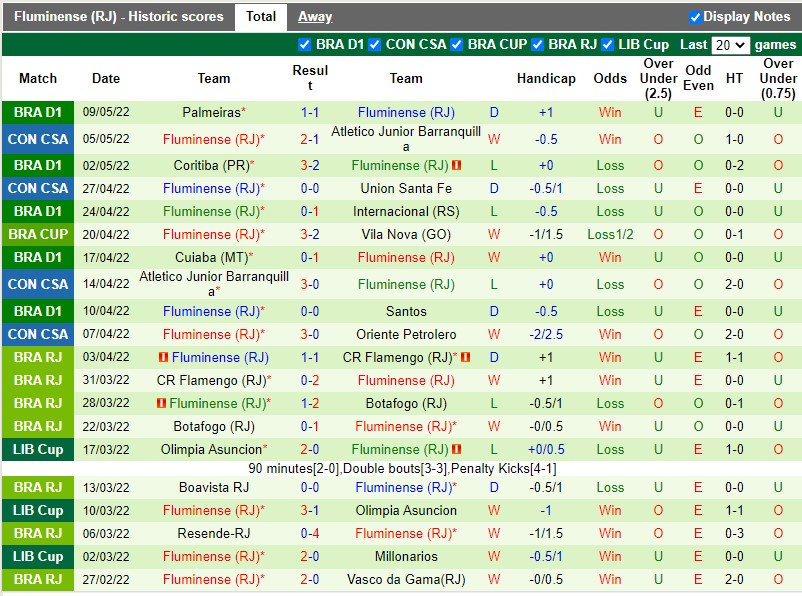This screenshot has width=802, height=596.
Task: Open Vila Nova (GO) team link
Action: tap(406, 234)
